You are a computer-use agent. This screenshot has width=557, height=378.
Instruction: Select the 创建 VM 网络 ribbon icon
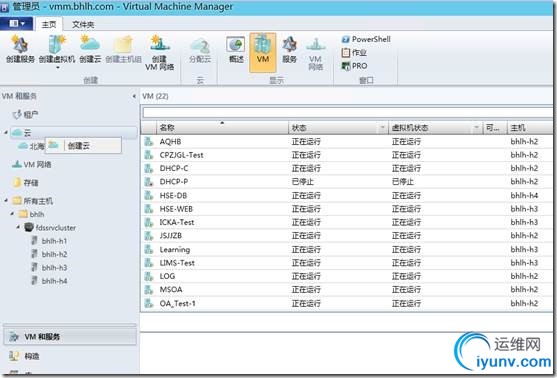[x=159, y=53]
